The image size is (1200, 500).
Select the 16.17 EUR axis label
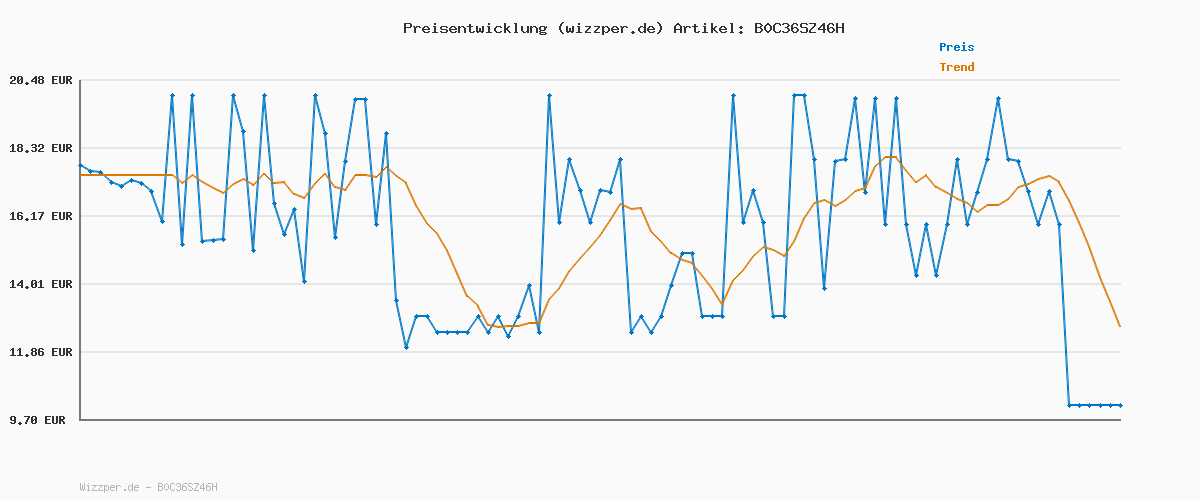pyautogui.click(x=41, y=216)
